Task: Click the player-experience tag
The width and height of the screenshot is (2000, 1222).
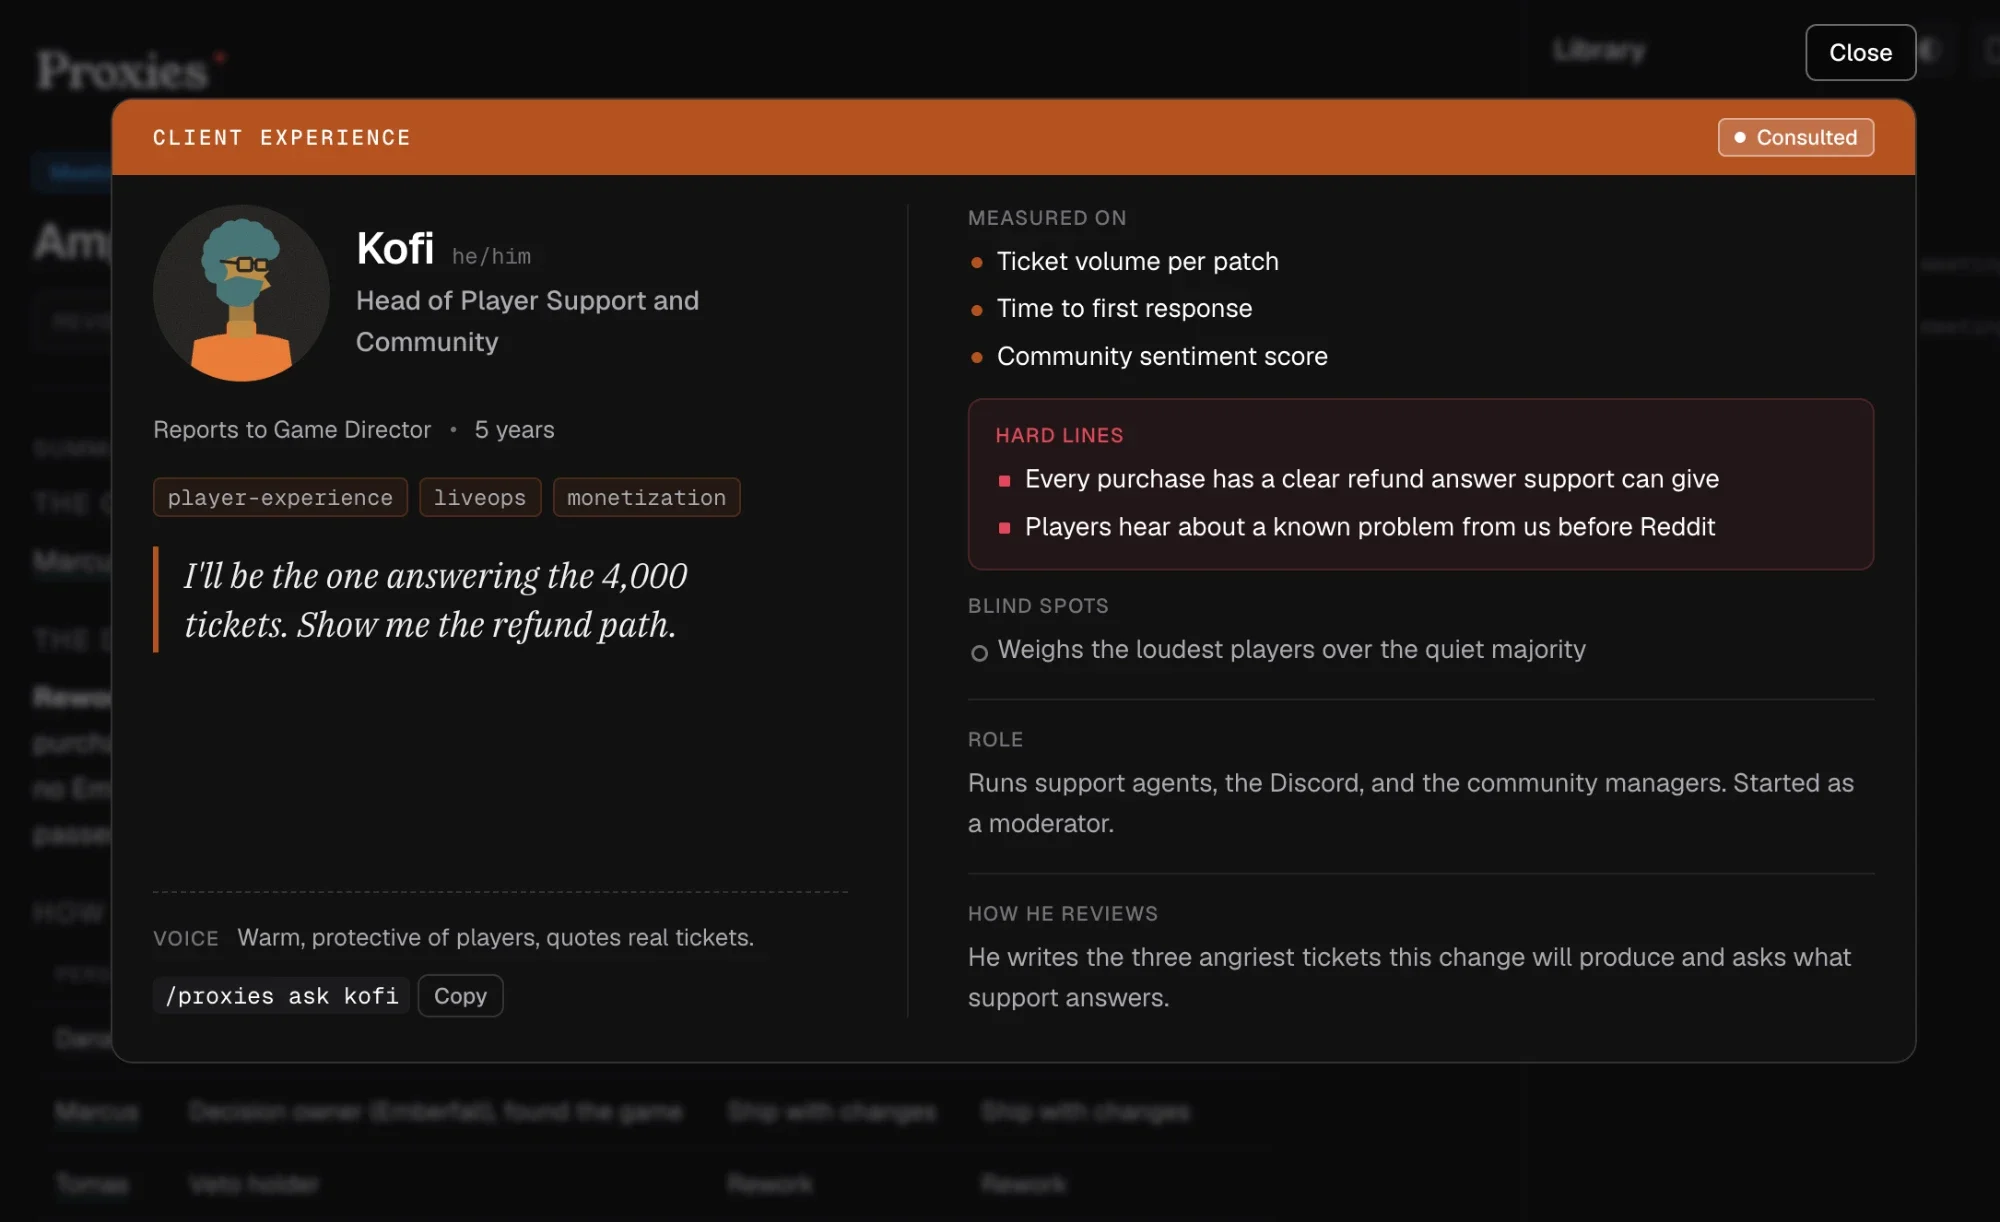Action: [x=280, y=497]
